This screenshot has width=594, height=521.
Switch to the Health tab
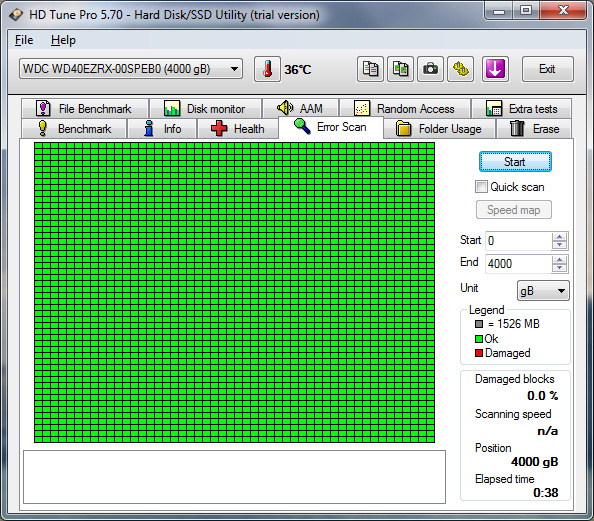click(238, 129)
